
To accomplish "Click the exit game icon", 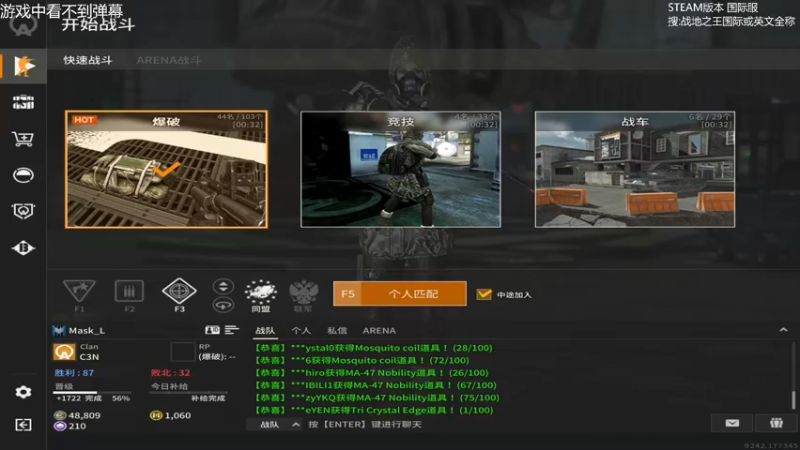I will coord(23,424).
